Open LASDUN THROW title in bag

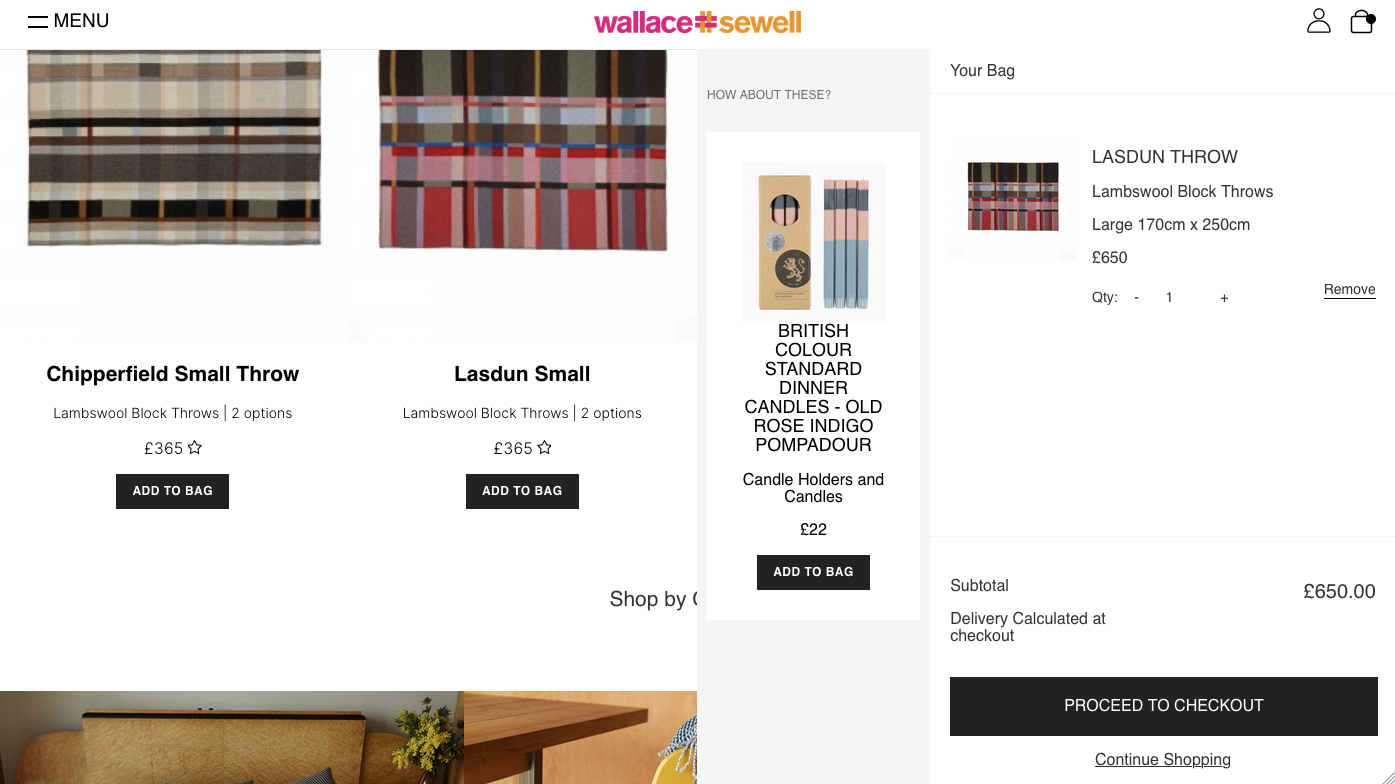point(1165,157)
